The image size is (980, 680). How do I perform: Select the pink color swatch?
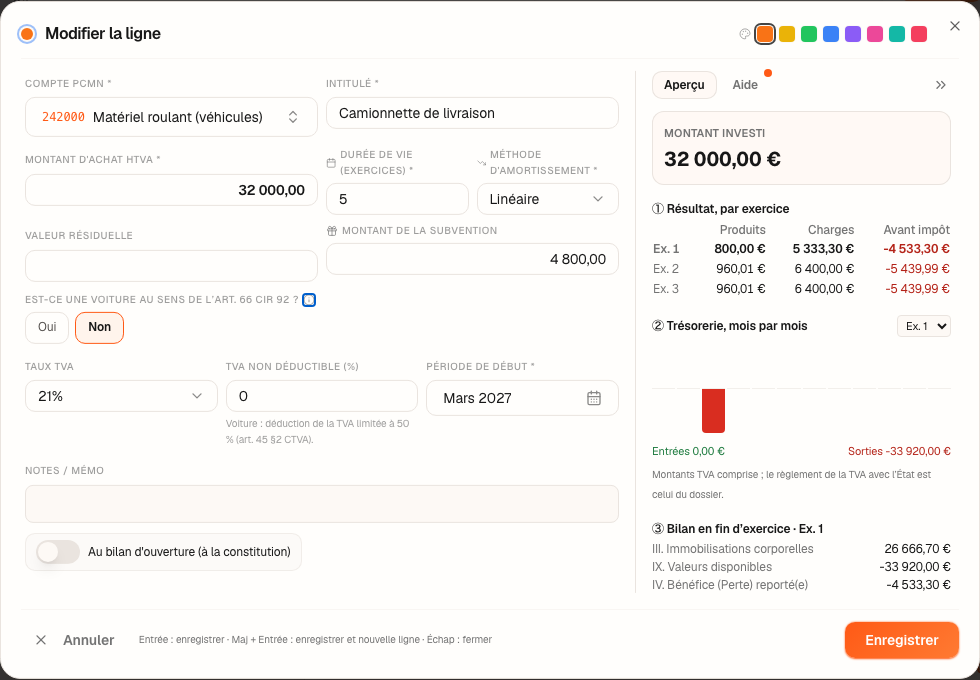click(875, 34)
